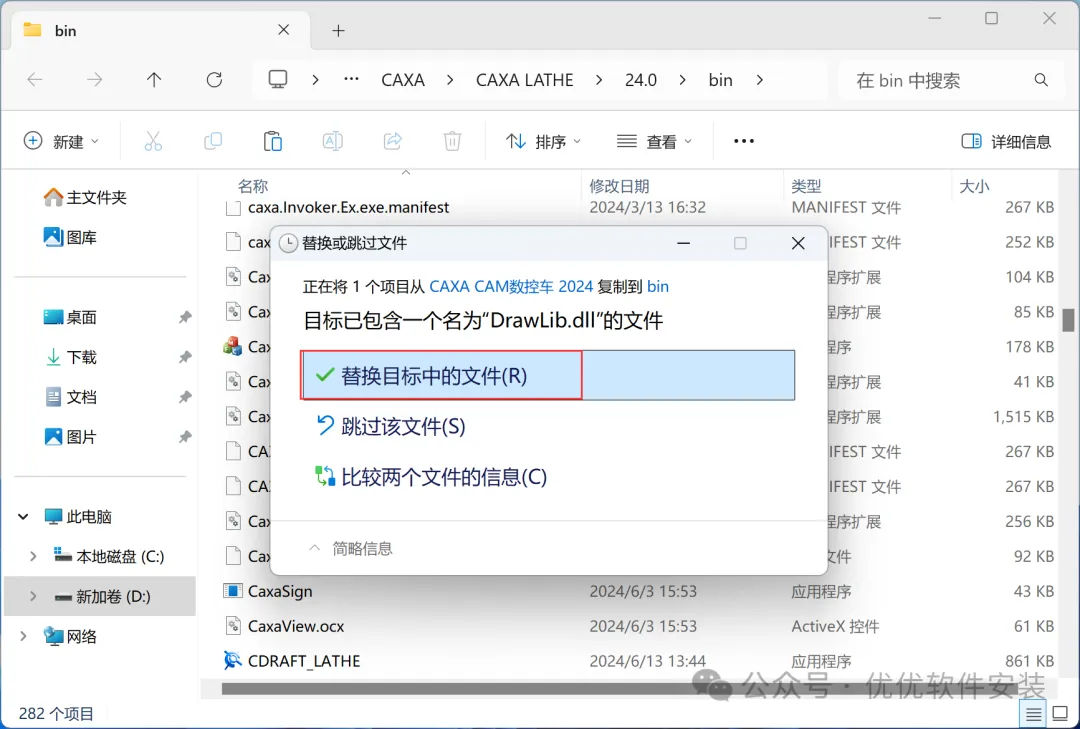Image resolution: width=1080 pixels, height=729 pixels.
Task: Open Pictures (图片) in sidebar
Action: click(x=70, y=438)
